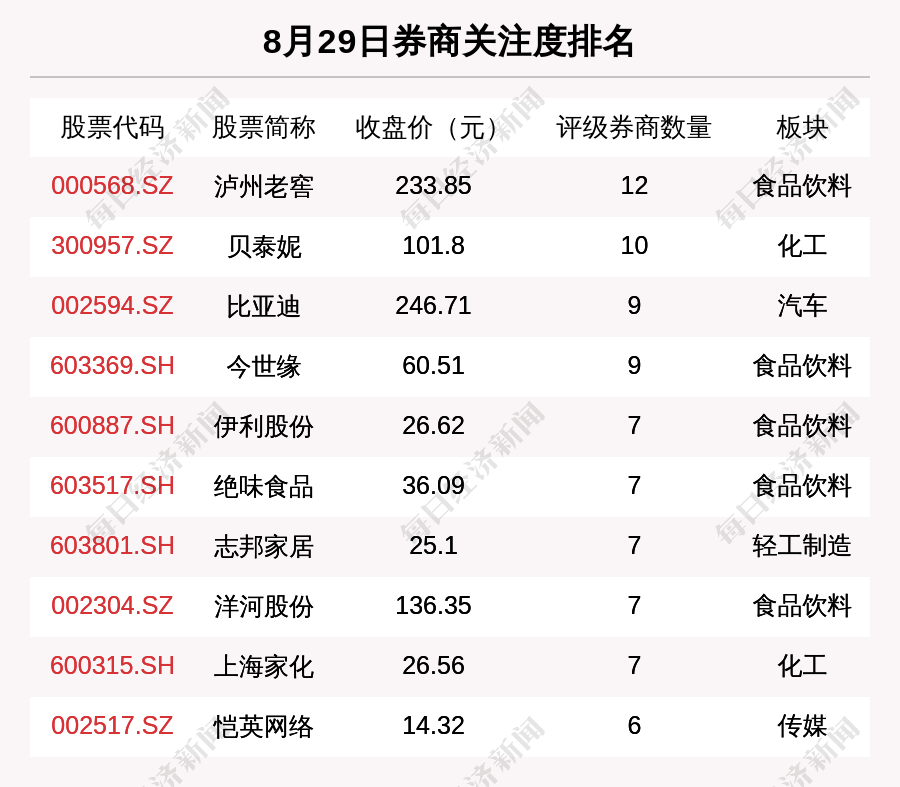Select stock code 002594.SZ
Screen dimensions: 900x787
pos(112,305)
